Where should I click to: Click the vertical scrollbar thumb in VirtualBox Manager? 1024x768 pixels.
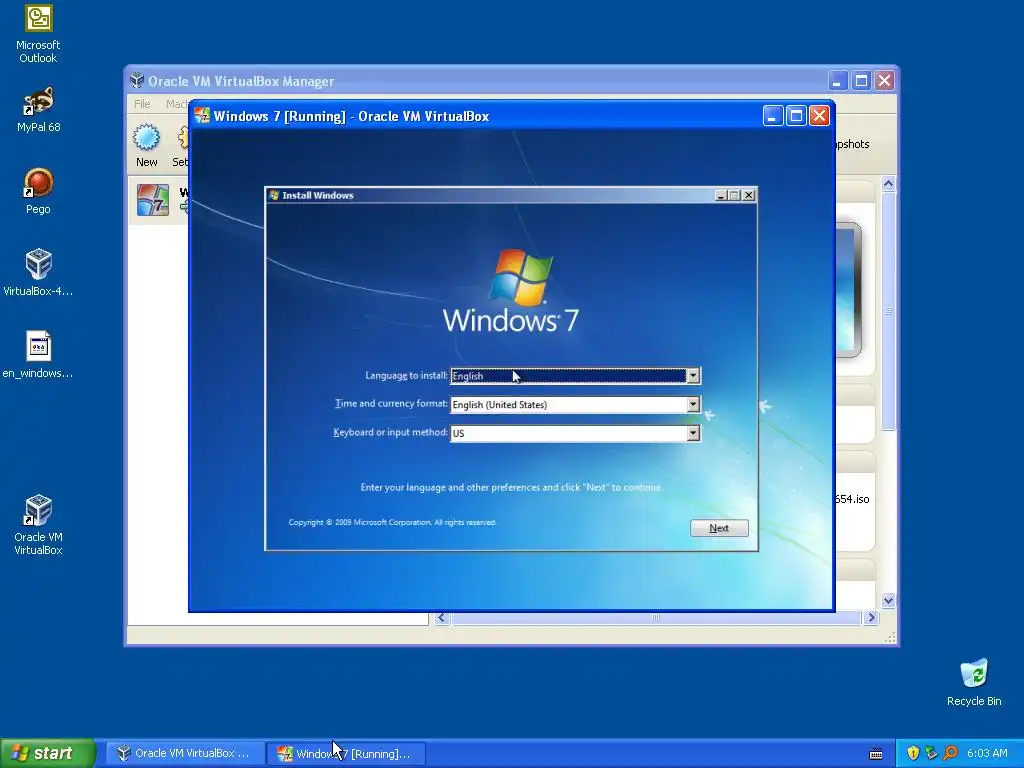pyautogui.click(x=888, y=312)
